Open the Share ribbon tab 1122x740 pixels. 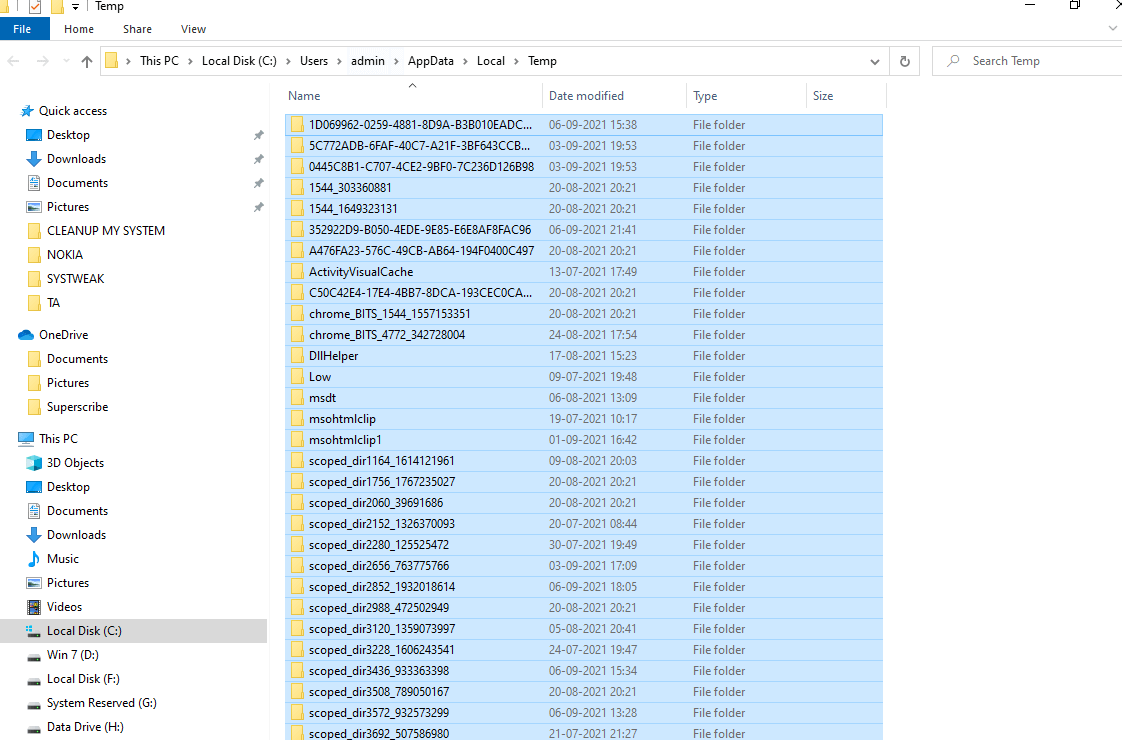[137, 29]
